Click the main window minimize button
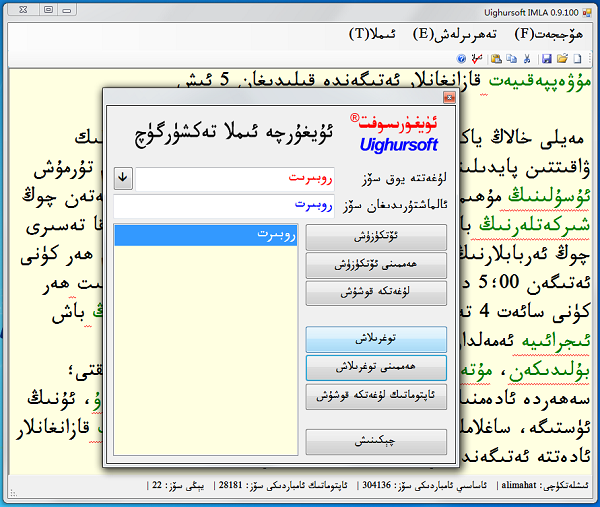Image resolution: width=600 pixels, height=507 pixels. tap(67, 10)
